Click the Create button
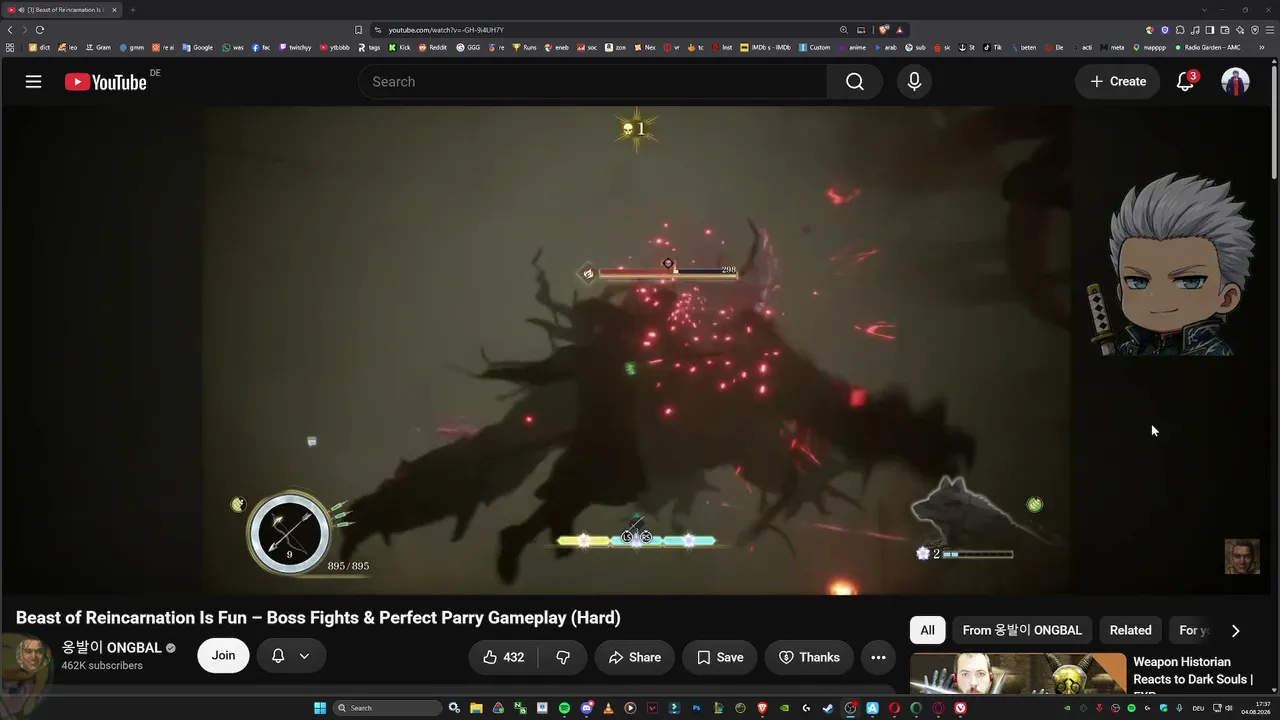1280x720 pixels. 1118,82
